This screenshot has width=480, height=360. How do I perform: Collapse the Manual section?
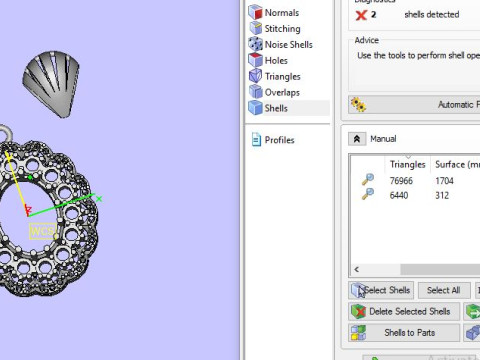357,139
